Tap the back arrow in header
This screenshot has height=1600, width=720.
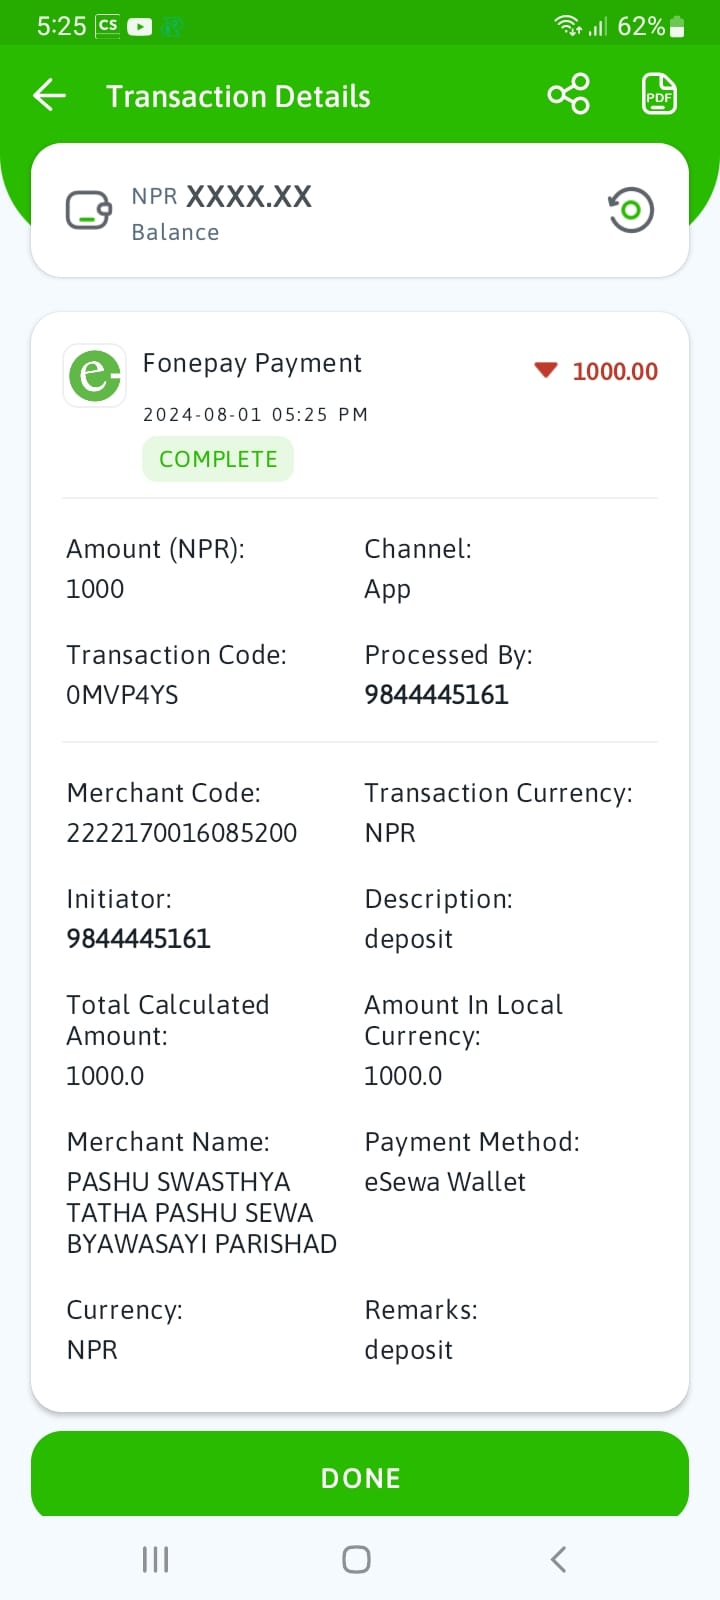pos(49,96)
